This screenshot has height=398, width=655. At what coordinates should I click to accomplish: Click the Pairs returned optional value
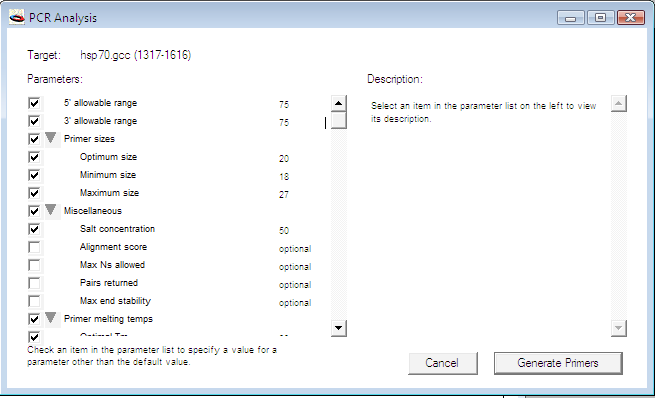pos(295,285)
